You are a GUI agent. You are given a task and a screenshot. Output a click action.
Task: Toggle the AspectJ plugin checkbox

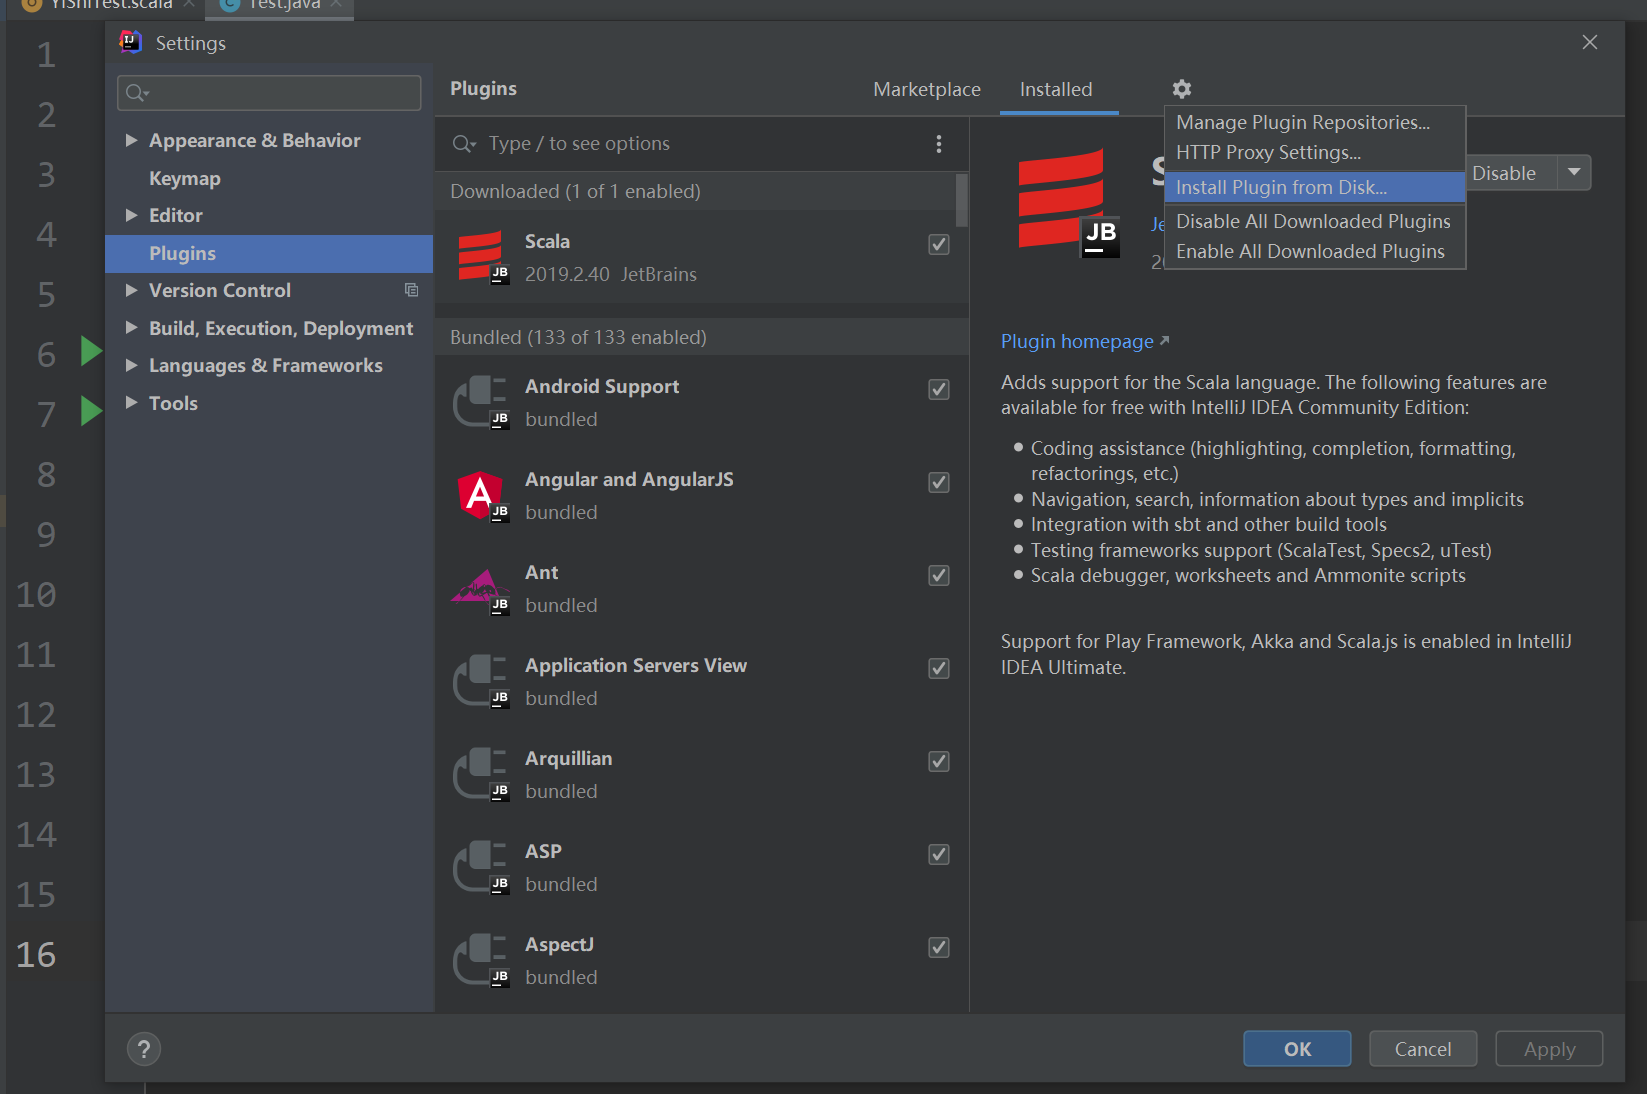click(939, 947)
